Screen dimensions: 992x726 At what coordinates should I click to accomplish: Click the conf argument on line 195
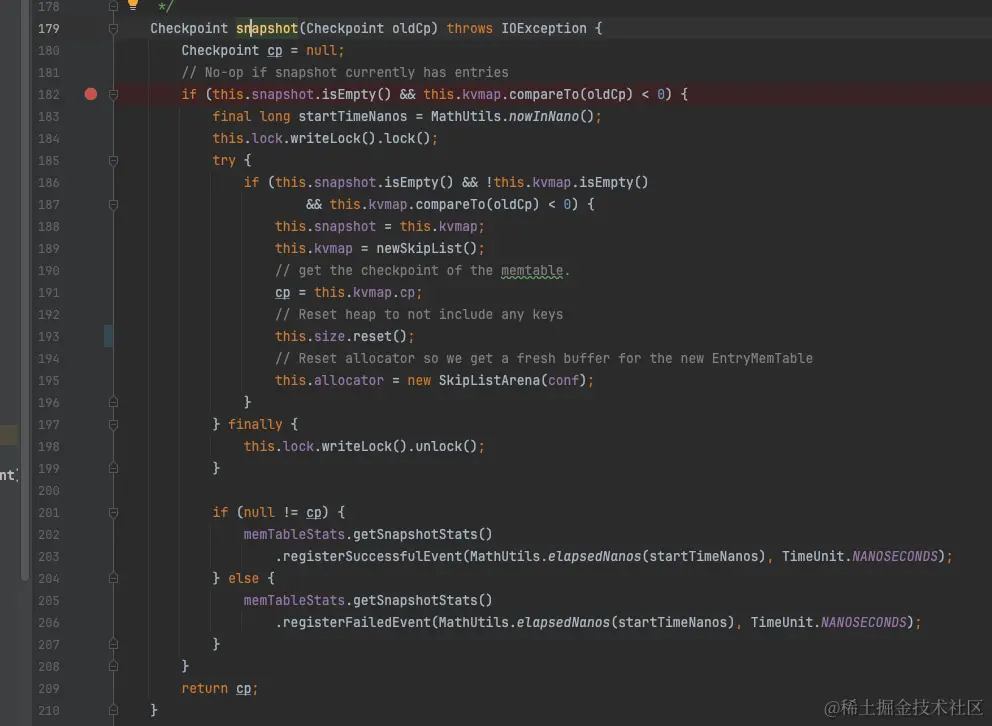pos(563,380)
